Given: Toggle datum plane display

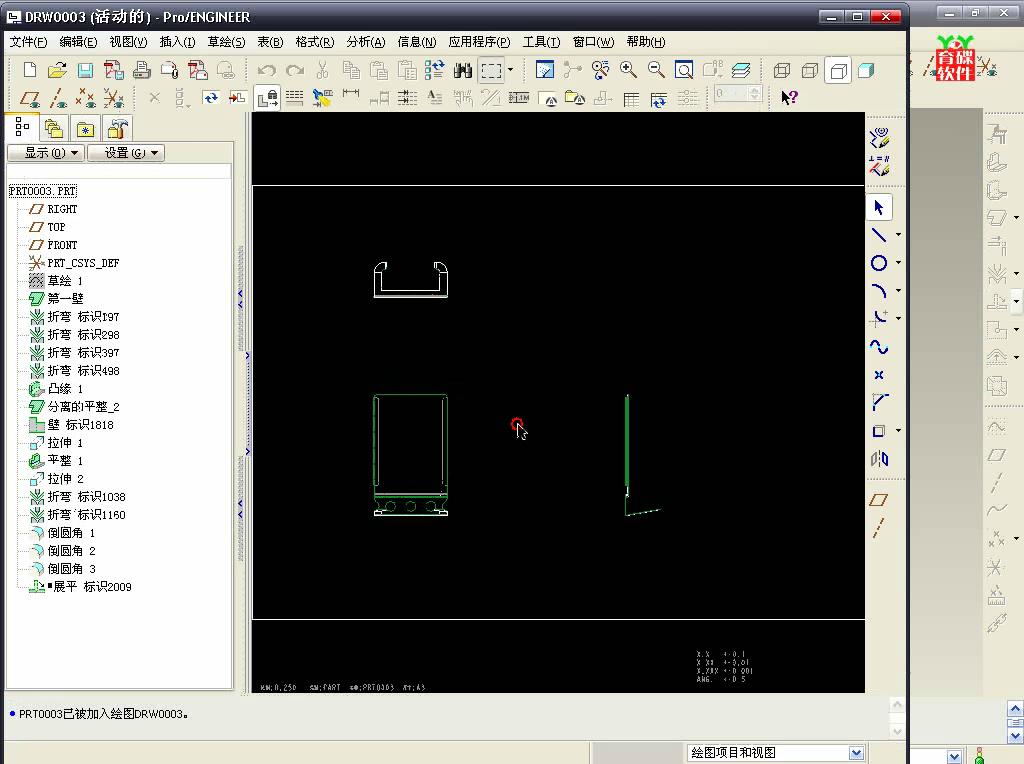Looking at the screenshot, I should 30,99.
